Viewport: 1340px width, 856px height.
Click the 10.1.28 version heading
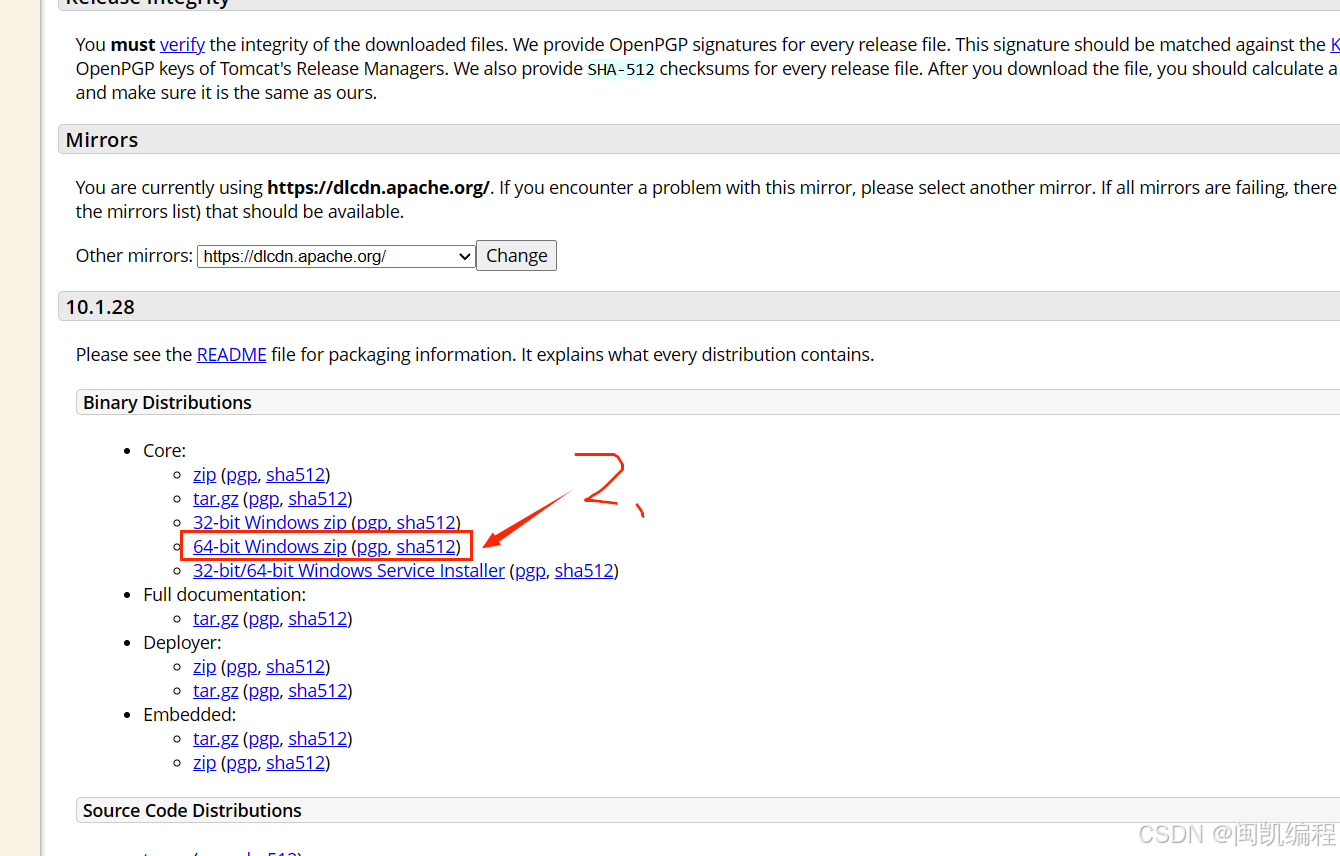click(x=100, y=307)
